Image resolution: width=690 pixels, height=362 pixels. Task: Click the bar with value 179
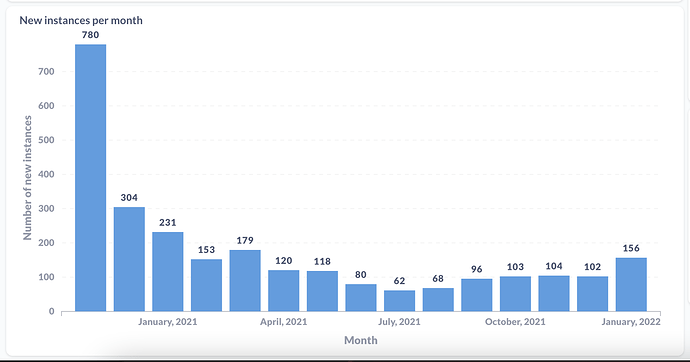(245, 281)
